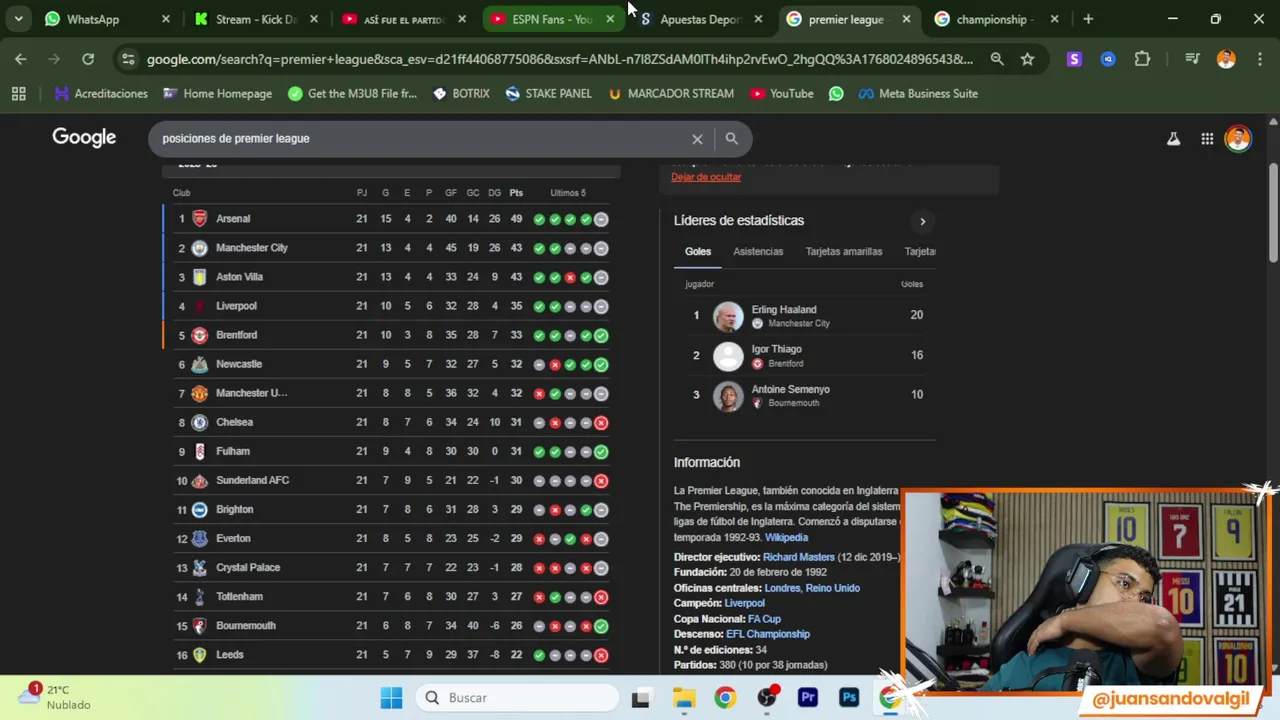Open Chrome three-dot menu
The image size is (1280, 720).
(1259, 59)
